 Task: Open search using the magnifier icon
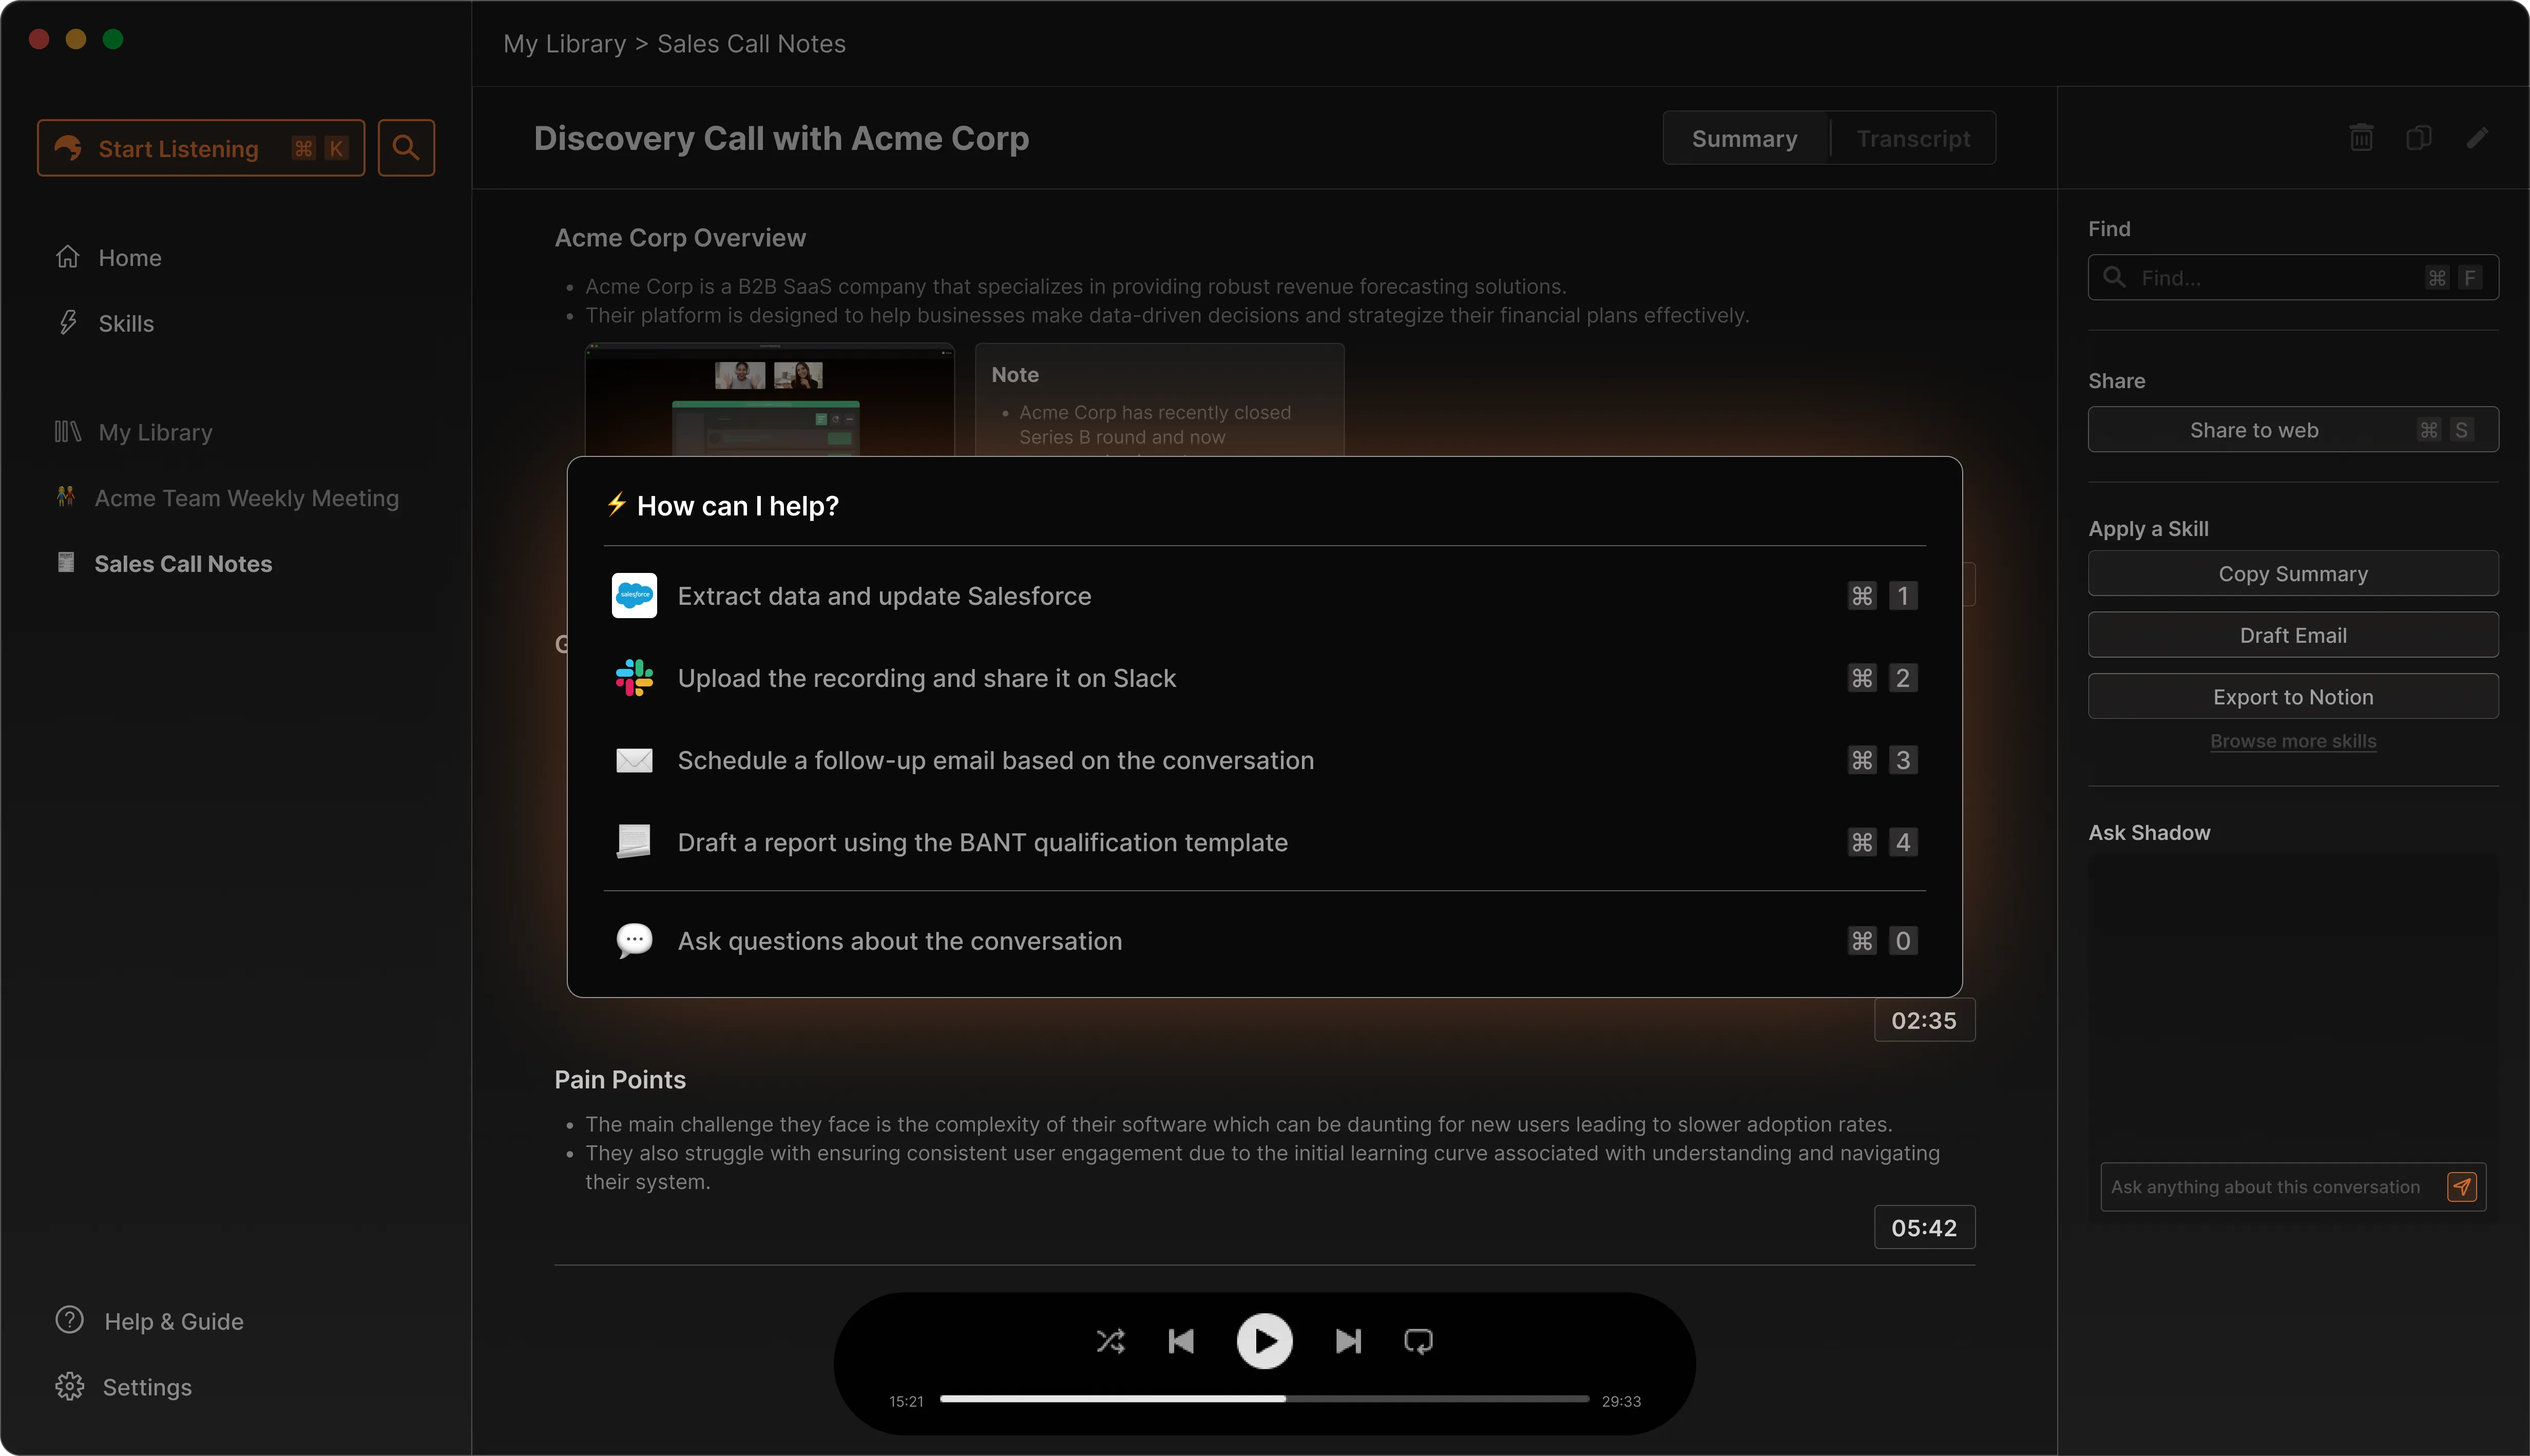406,147
